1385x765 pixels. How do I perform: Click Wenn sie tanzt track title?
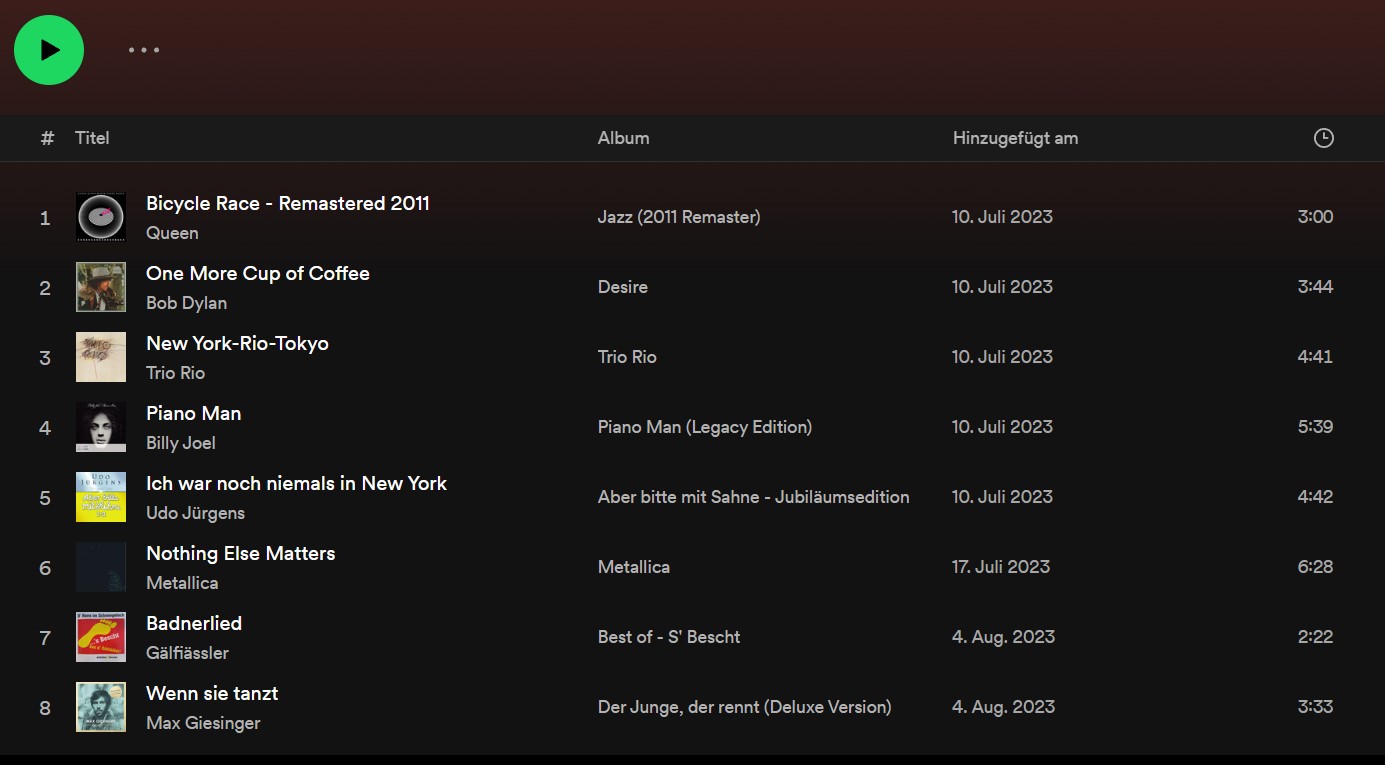tap(212, 692)
